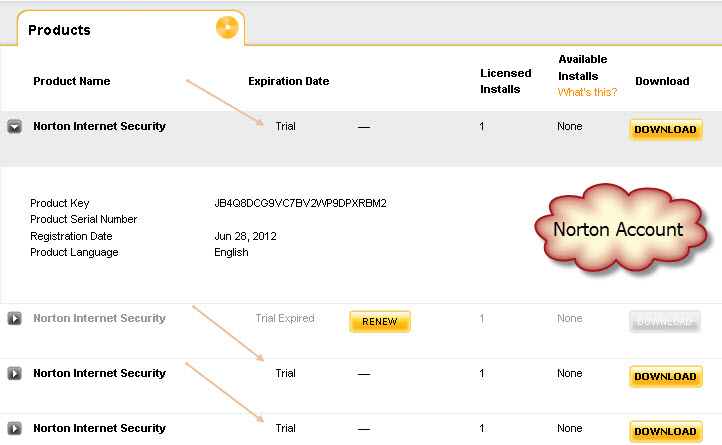Click DOWNLOAD in the bottom product row
Viewport: 722px width, 445px height.
pyautogui.click(x=665, y=432)
